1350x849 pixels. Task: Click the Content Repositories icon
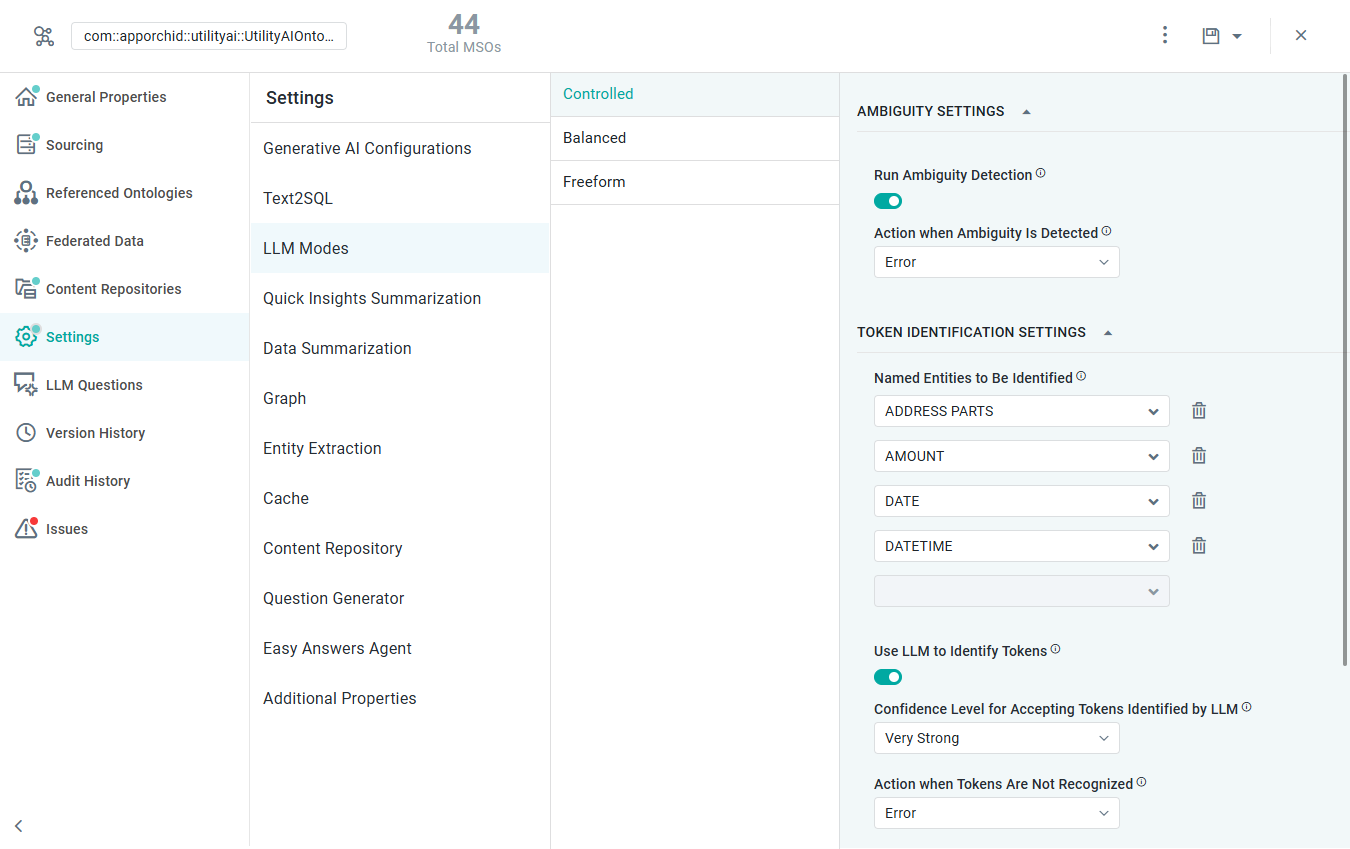click(x=26, y=289)
